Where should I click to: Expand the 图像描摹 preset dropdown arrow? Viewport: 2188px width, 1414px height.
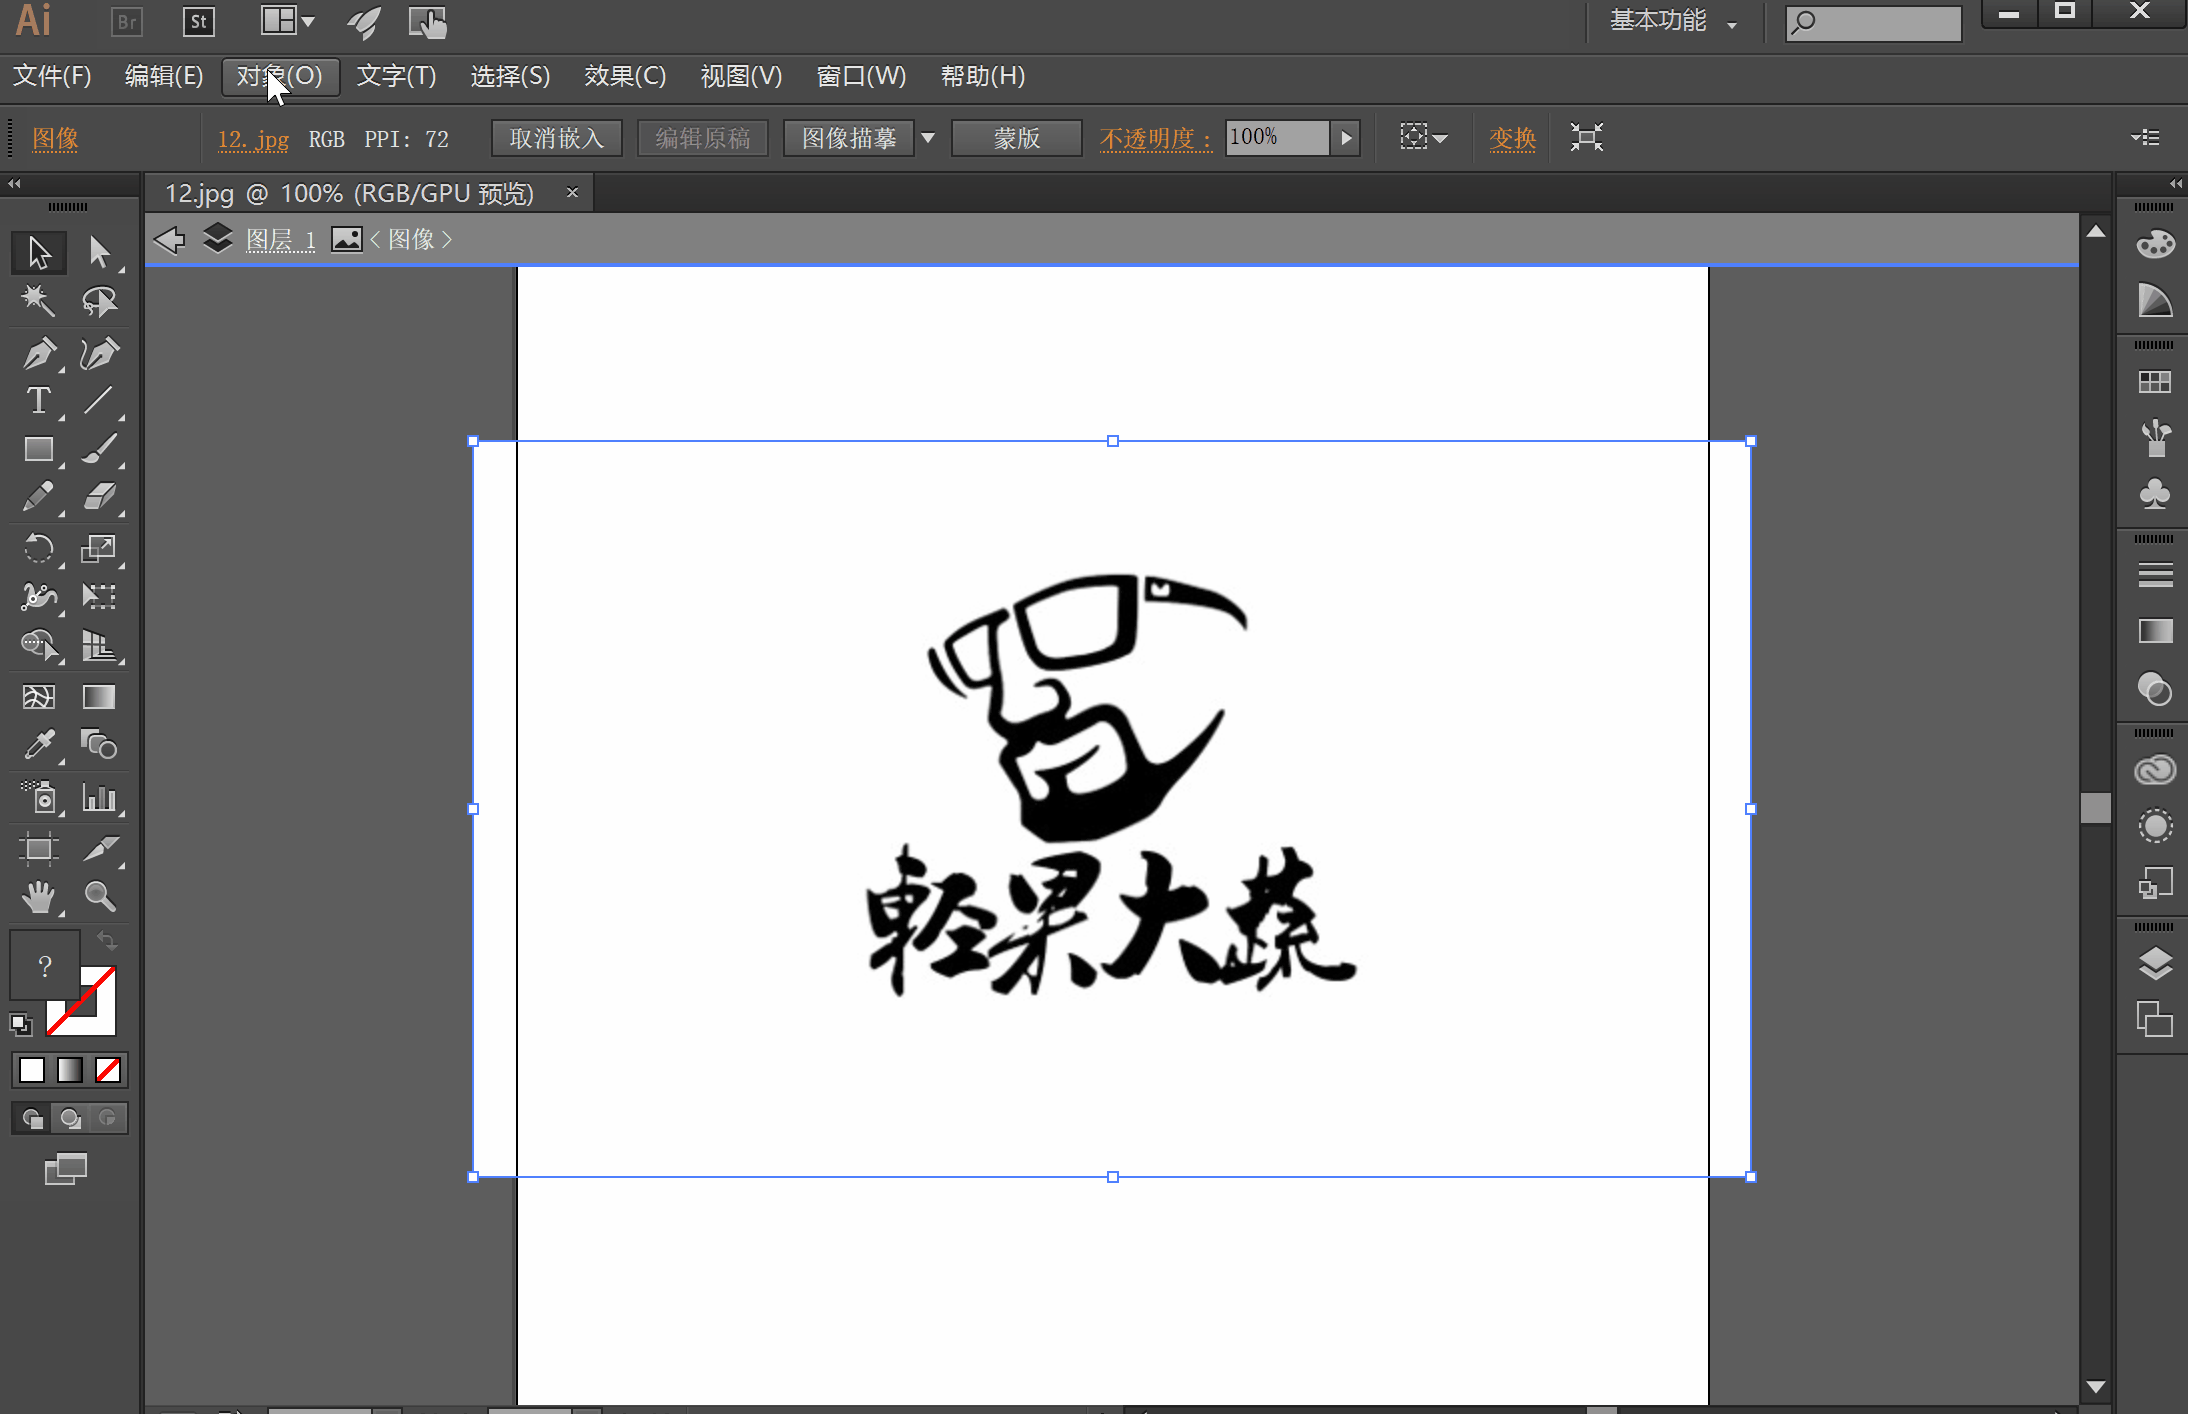(928, 138)
